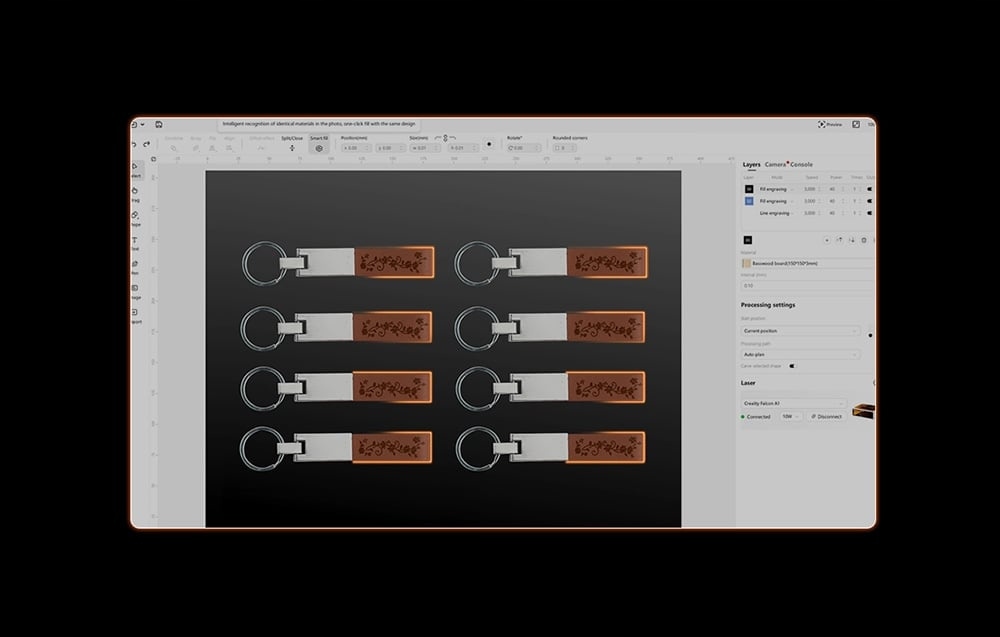Expand the Processing path dropdown showing Auto plan

click(800, 354)
